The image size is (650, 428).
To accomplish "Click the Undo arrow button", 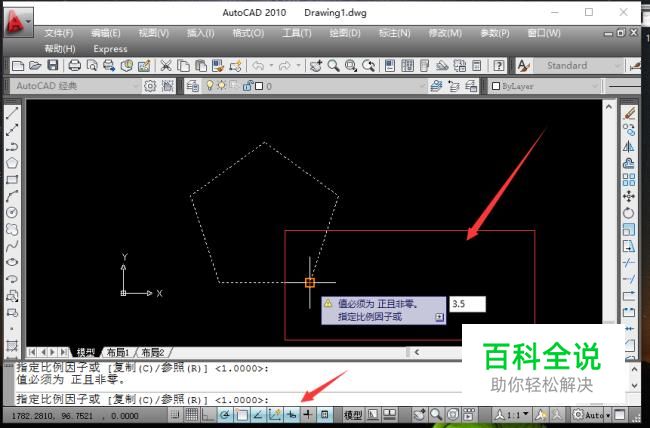I will point(258,66).
